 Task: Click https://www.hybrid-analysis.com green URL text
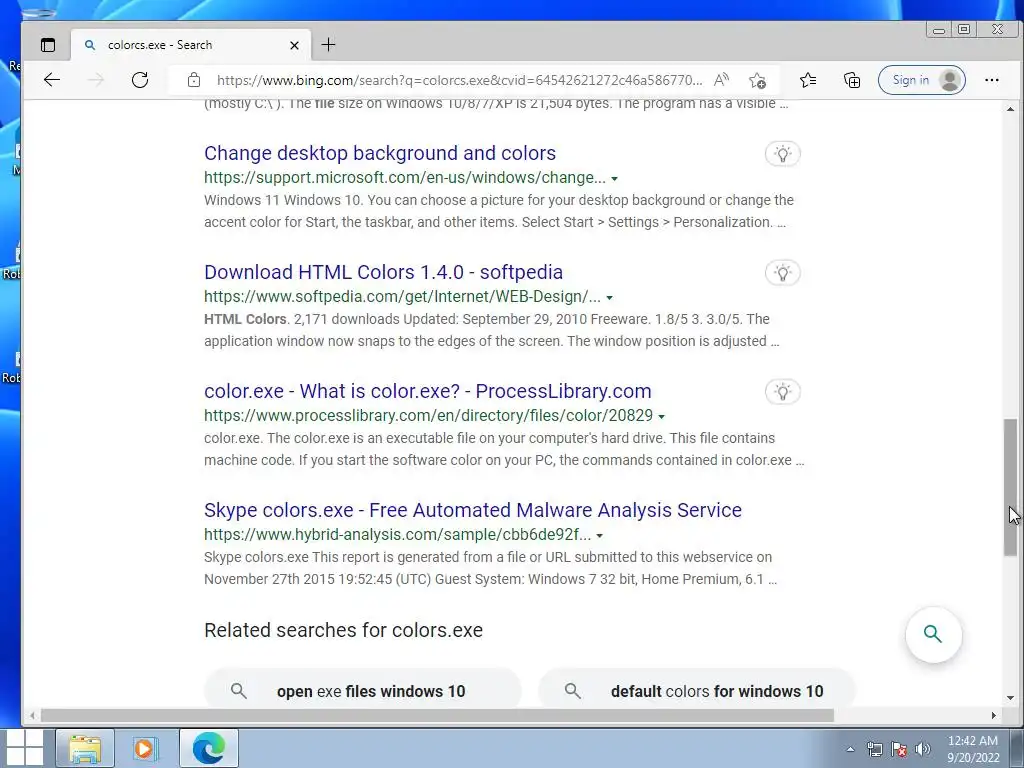tap(398, 534)
